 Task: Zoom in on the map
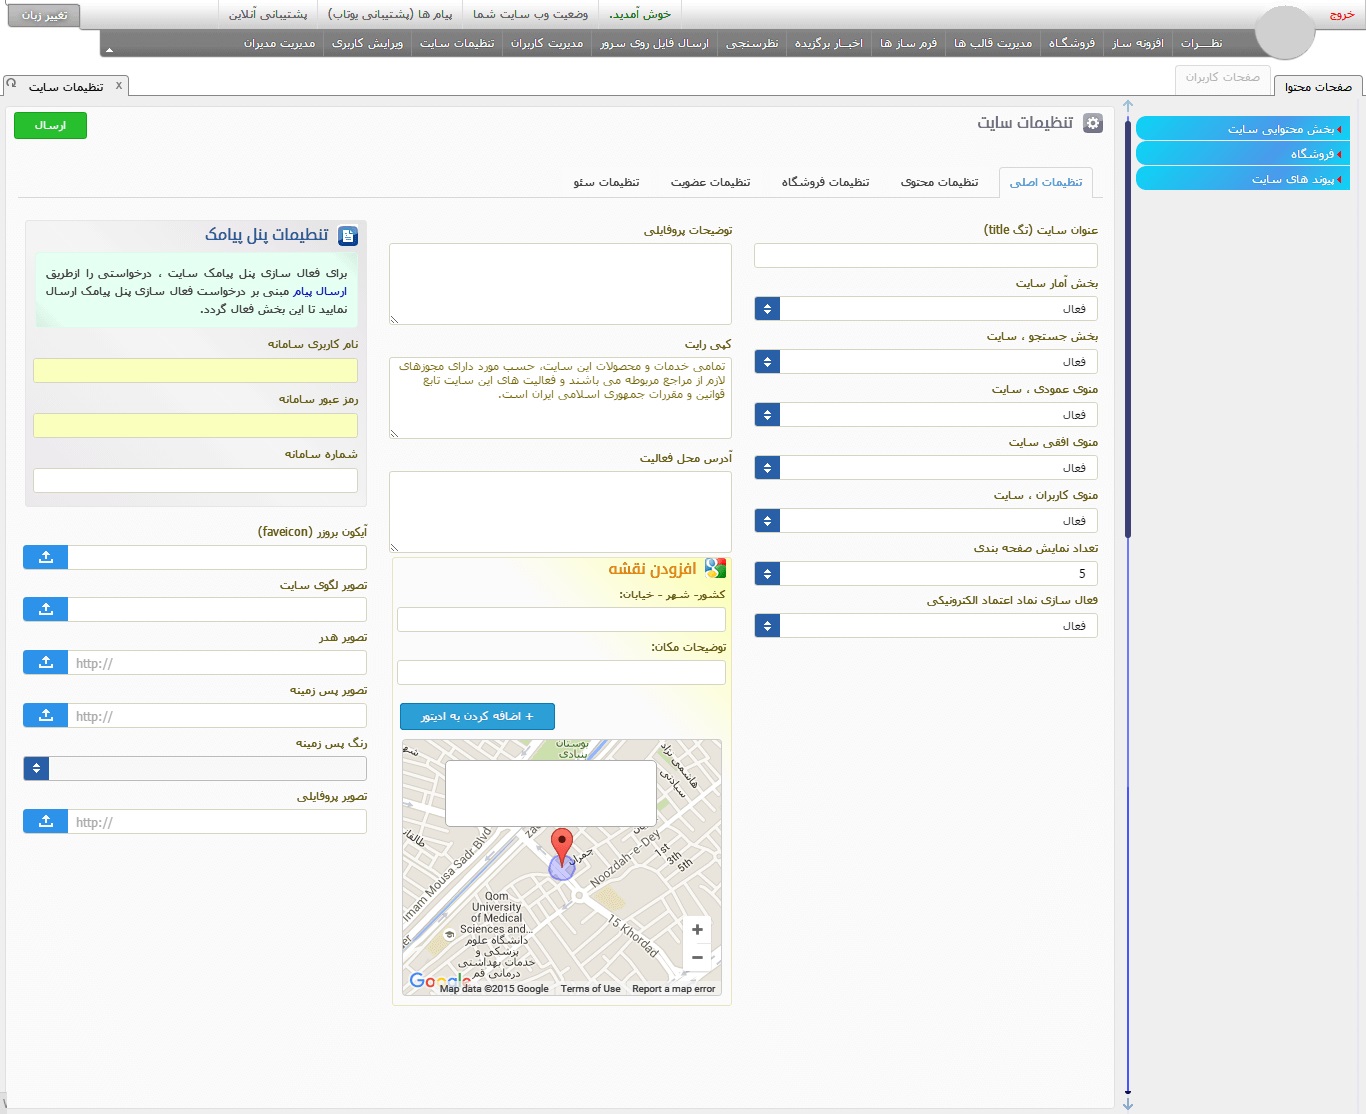(697, 930)
